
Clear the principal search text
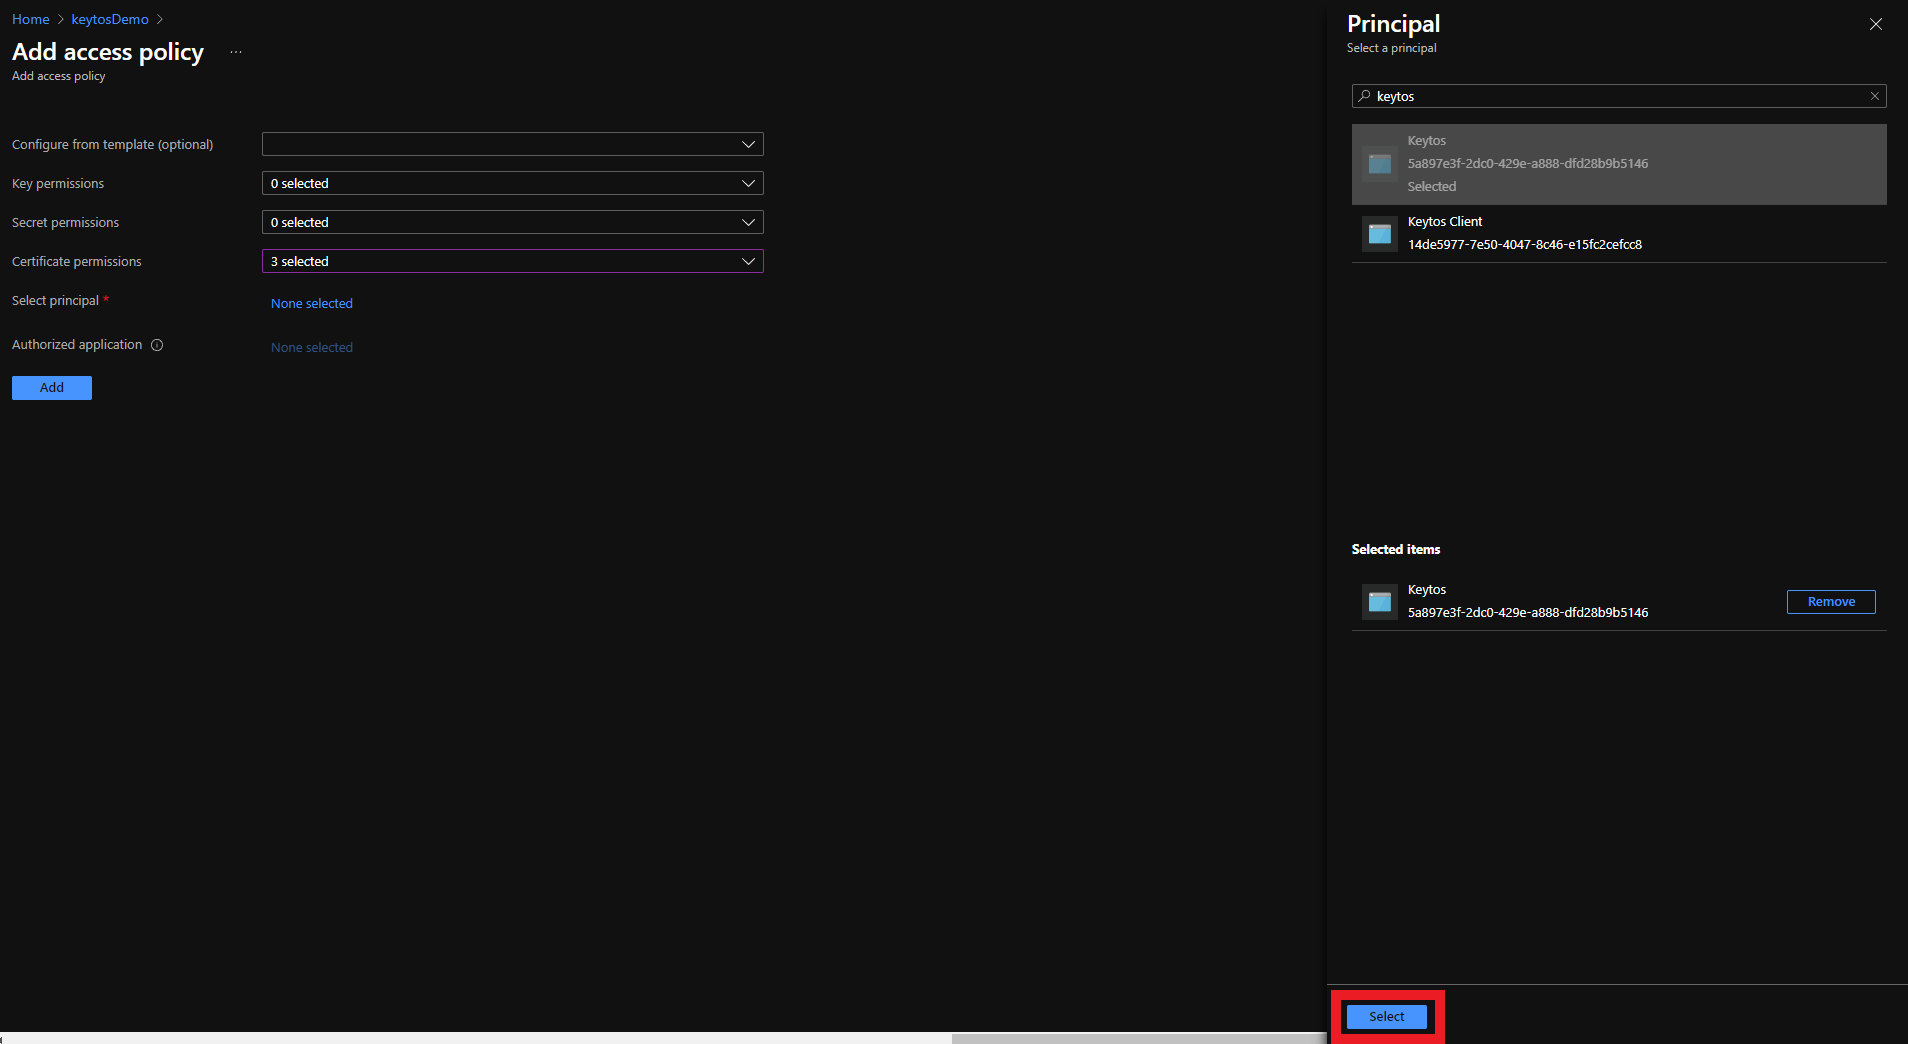click(1875, 96)
